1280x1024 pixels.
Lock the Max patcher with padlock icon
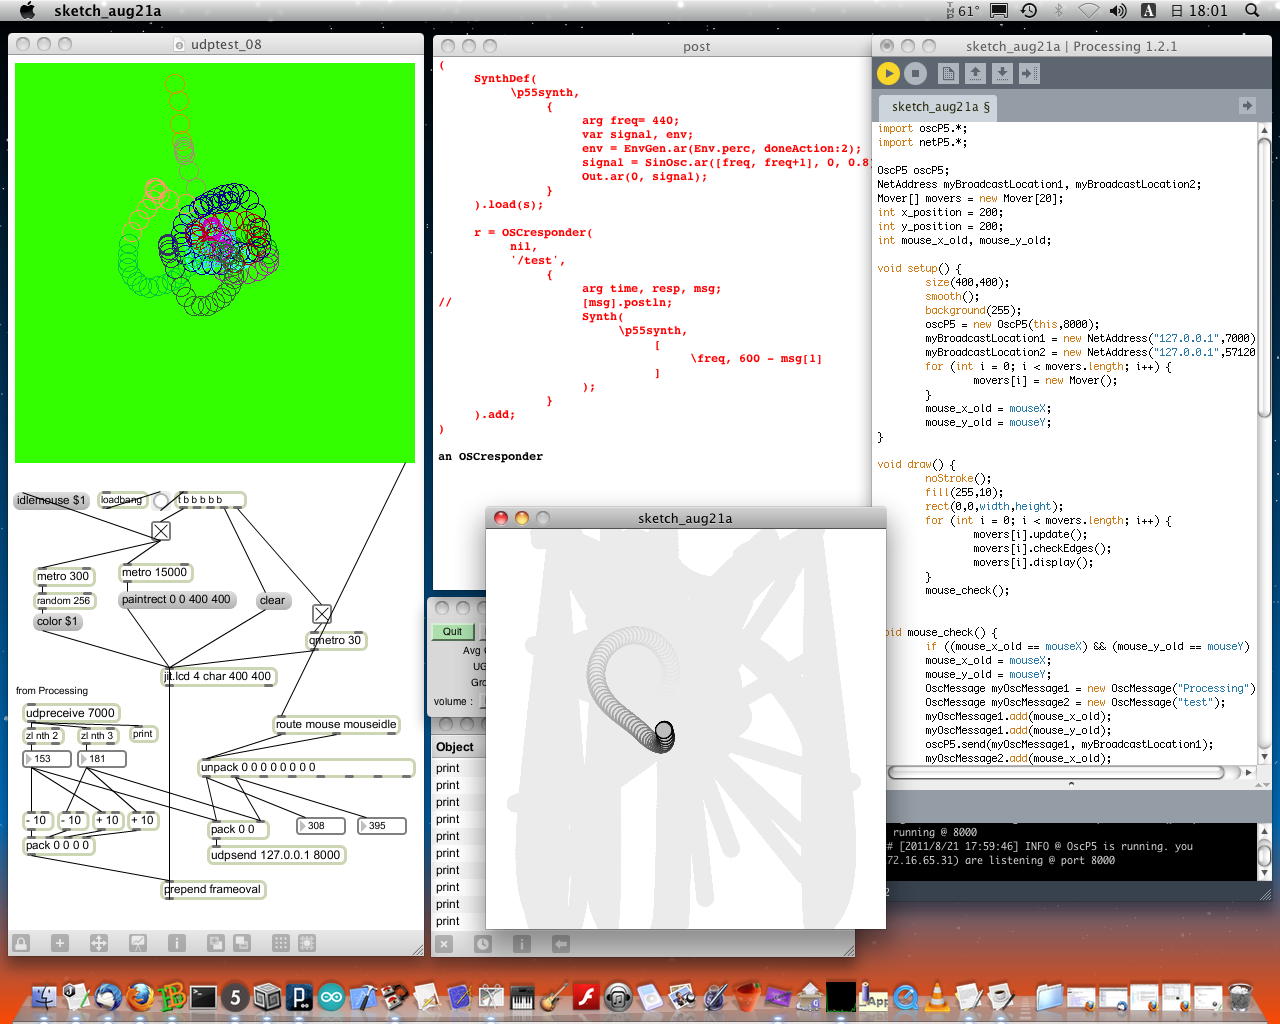click(21, 943)
